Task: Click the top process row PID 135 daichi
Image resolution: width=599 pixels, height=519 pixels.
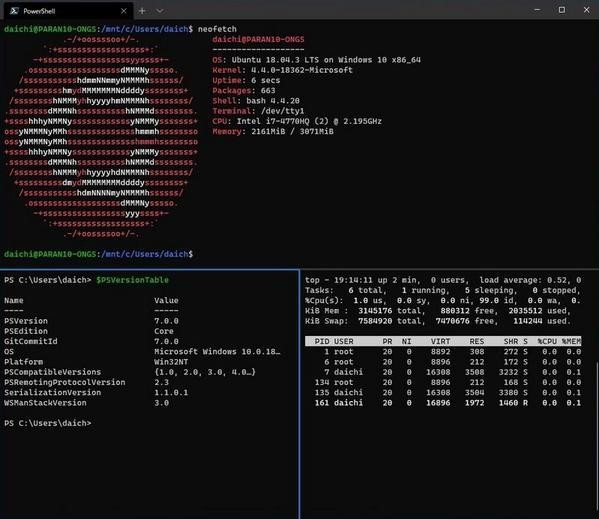Action: [x=443, y=393]
